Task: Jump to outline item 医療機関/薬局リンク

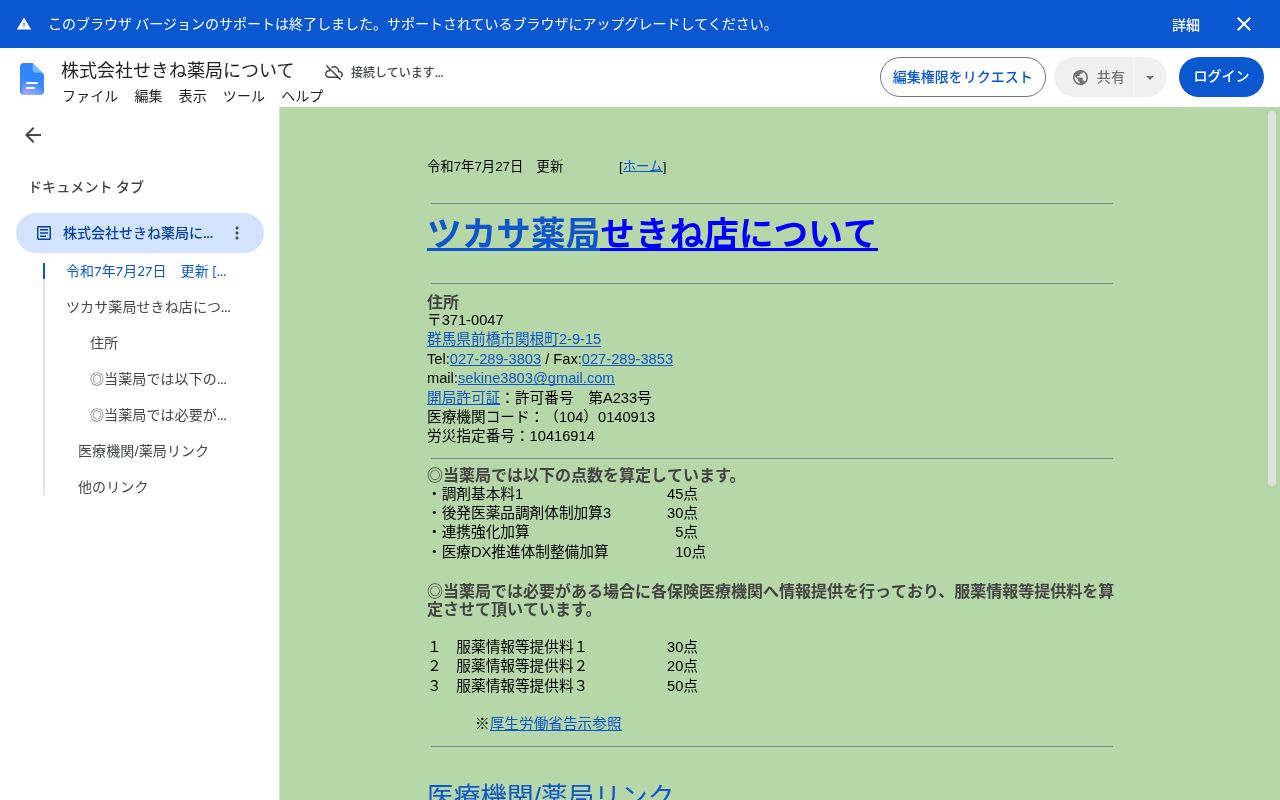Action: click(x=144, y=451)
